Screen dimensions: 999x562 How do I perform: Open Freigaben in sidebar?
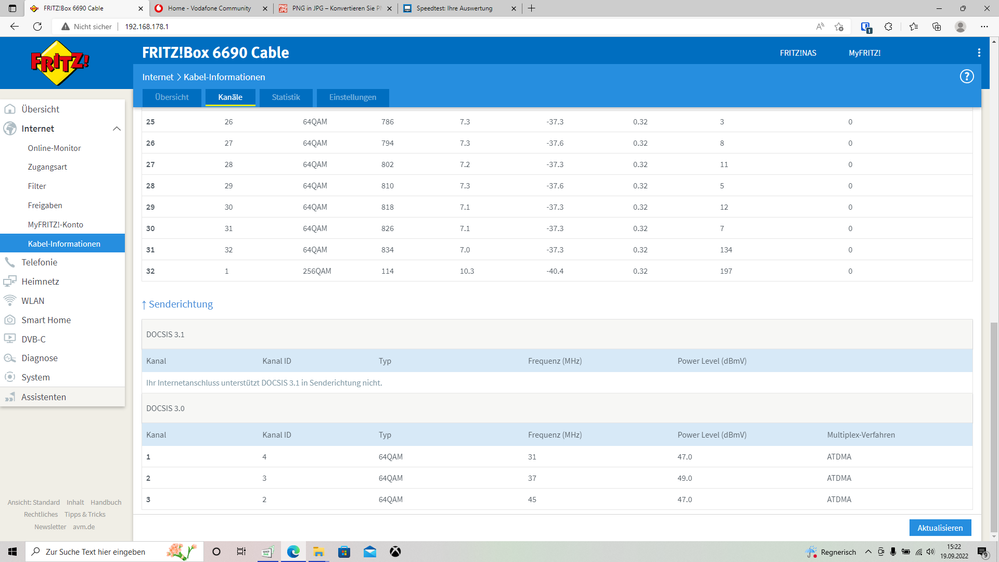(45, 205)
